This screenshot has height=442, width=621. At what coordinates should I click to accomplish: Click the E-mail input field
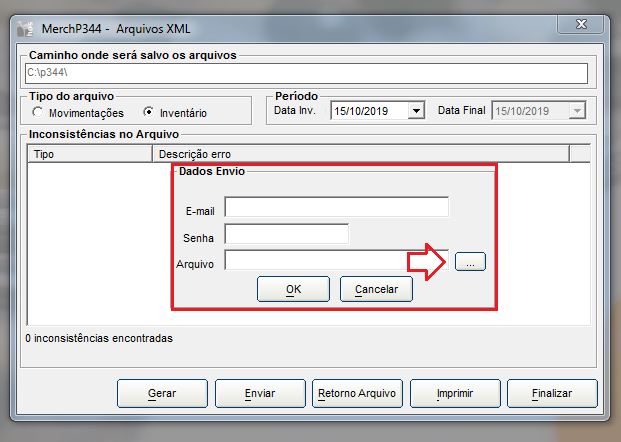tap(336, 207)
